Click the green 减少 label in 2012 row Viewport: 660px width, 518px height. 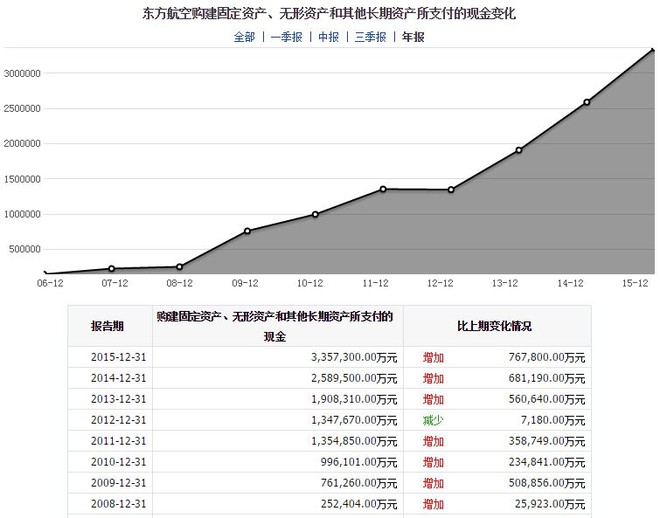[433, 420]
